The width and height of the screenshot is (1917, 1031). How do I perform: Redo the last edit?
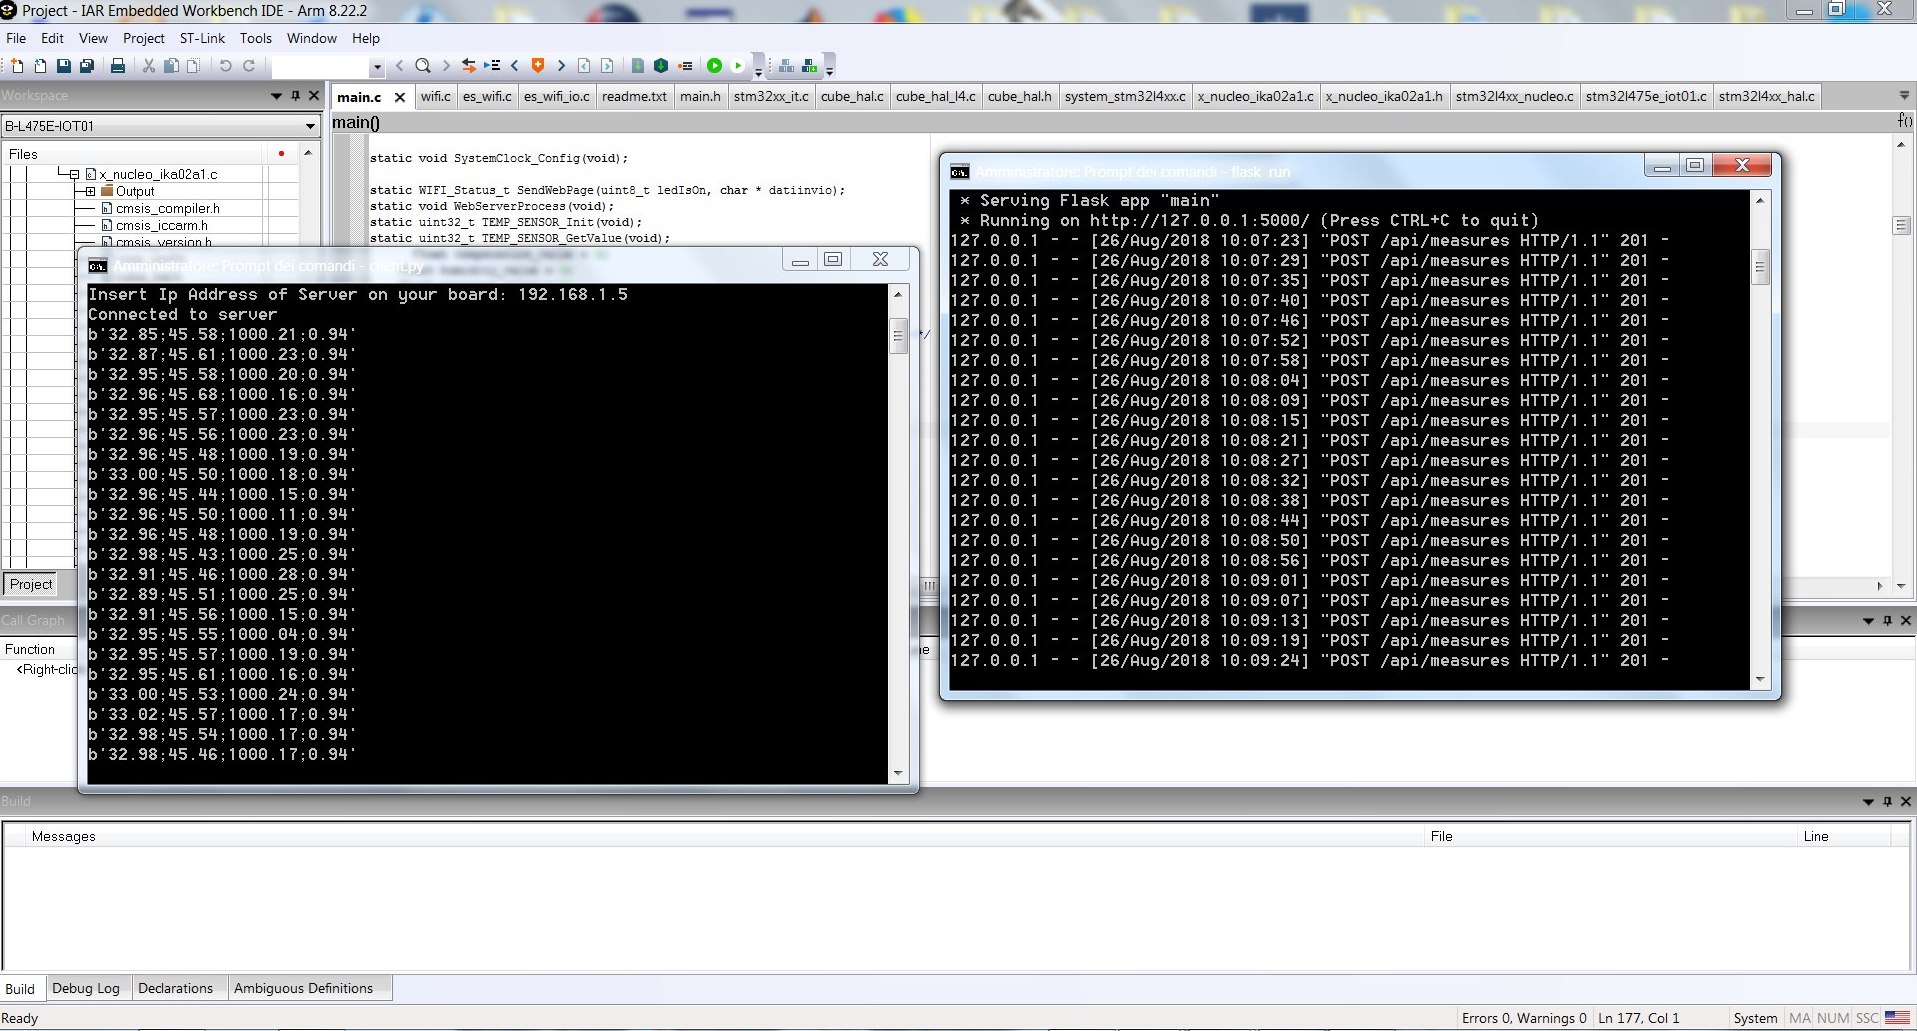coord(249,66)
